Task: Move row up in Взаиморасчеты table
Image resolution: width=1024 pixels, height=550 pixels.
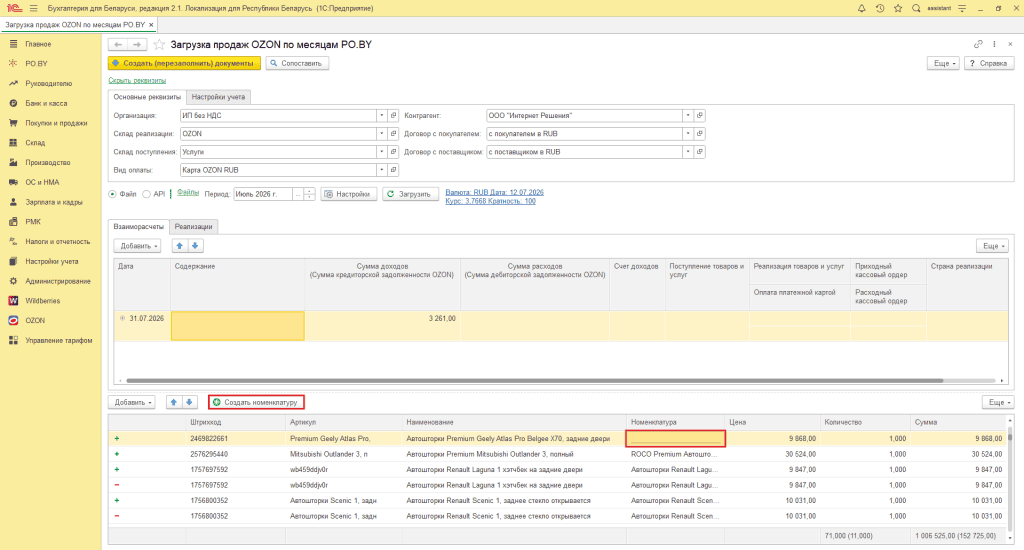Action: click(x=180, y=246)
